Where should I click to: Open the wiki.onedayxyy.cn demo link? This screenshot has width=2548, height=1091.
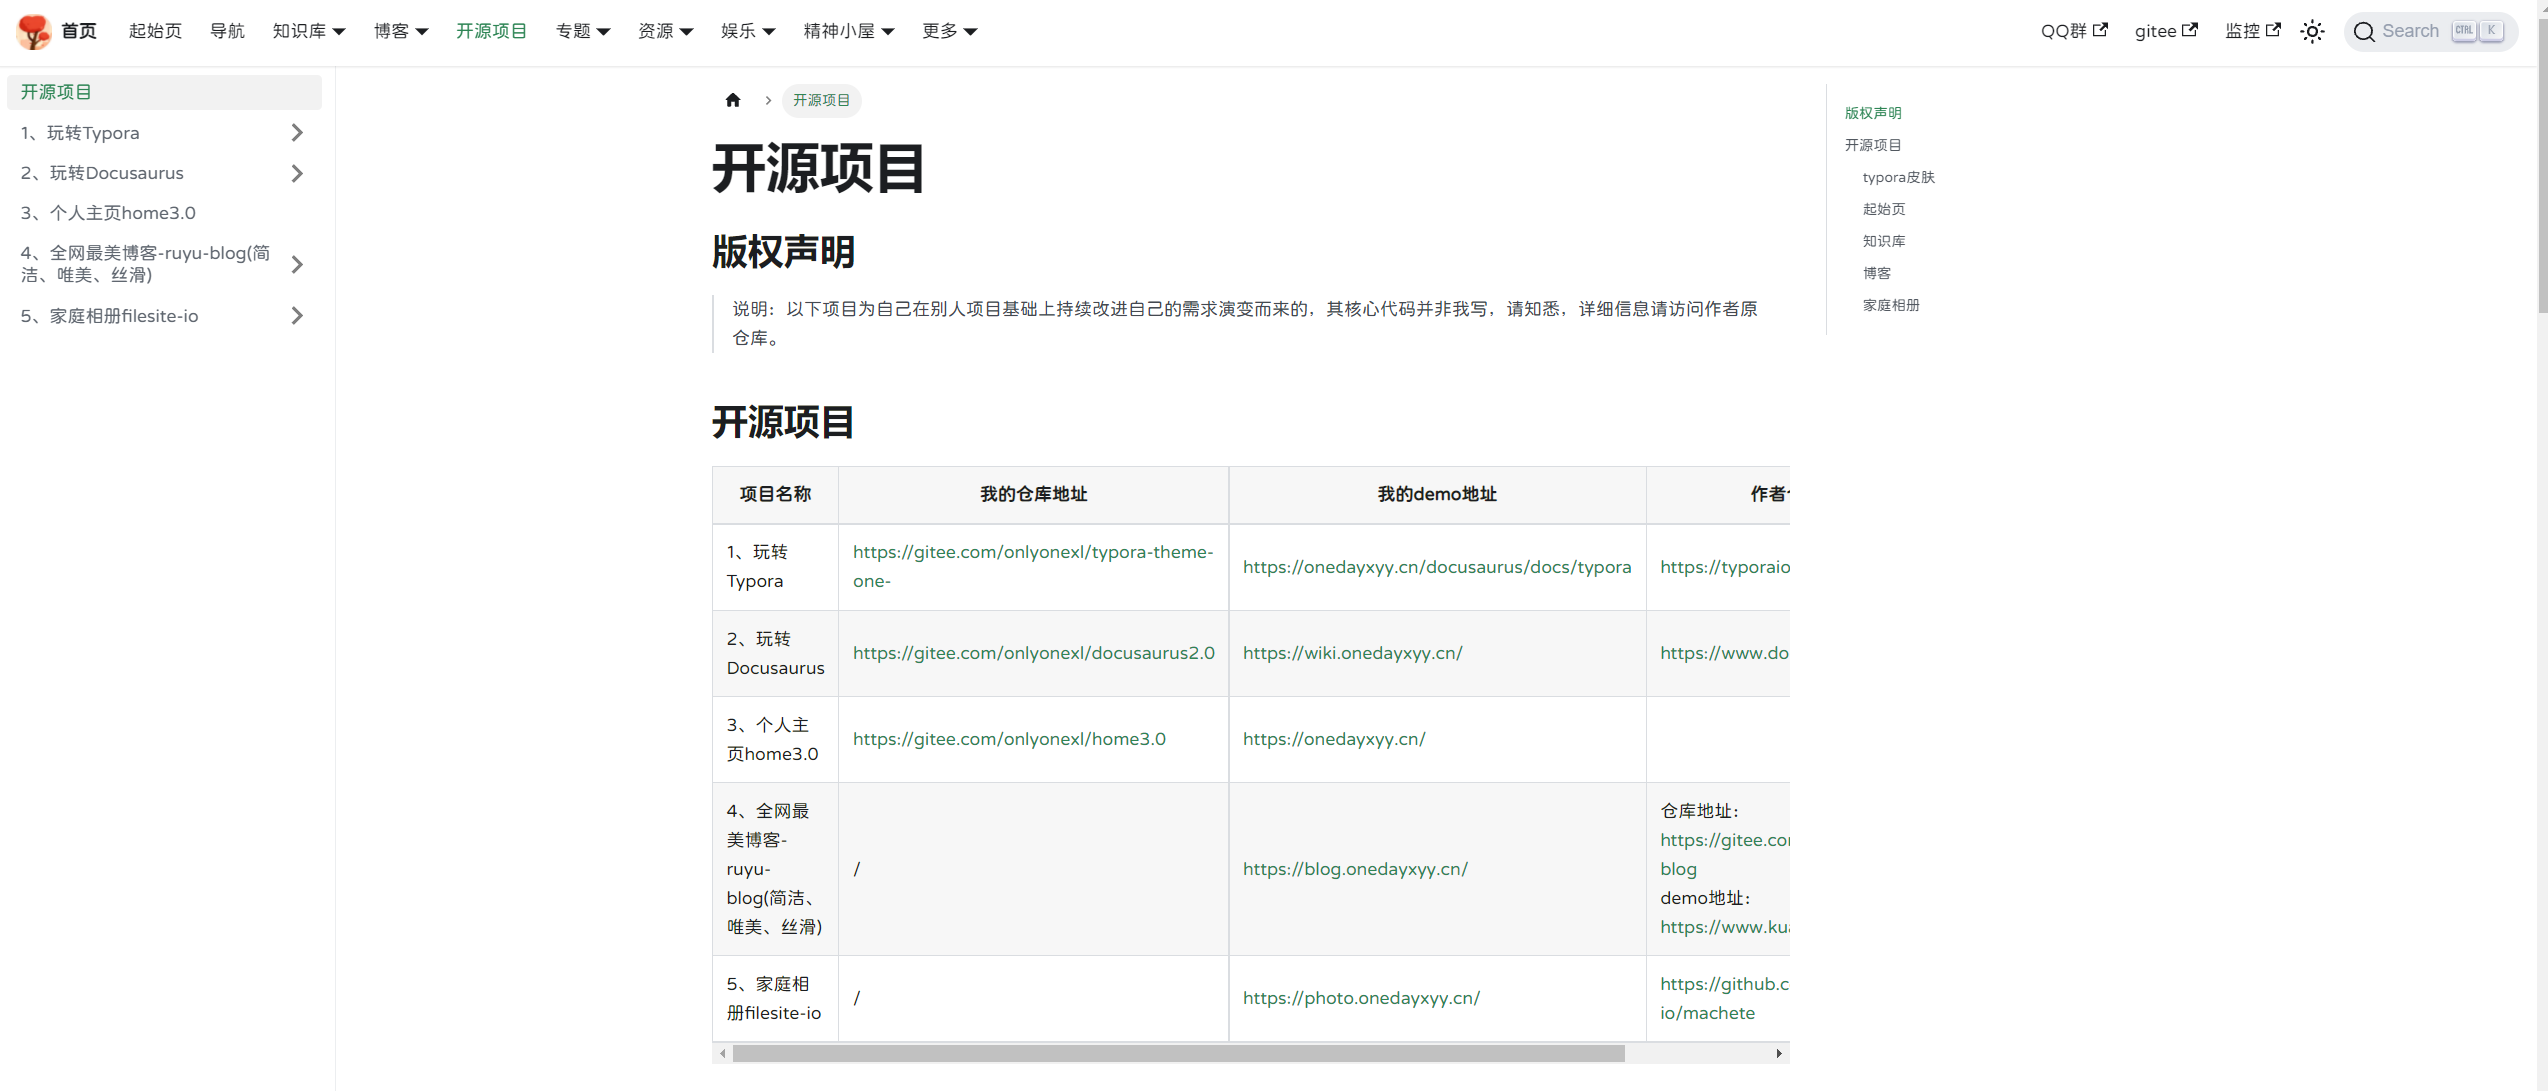point(1352,653)
